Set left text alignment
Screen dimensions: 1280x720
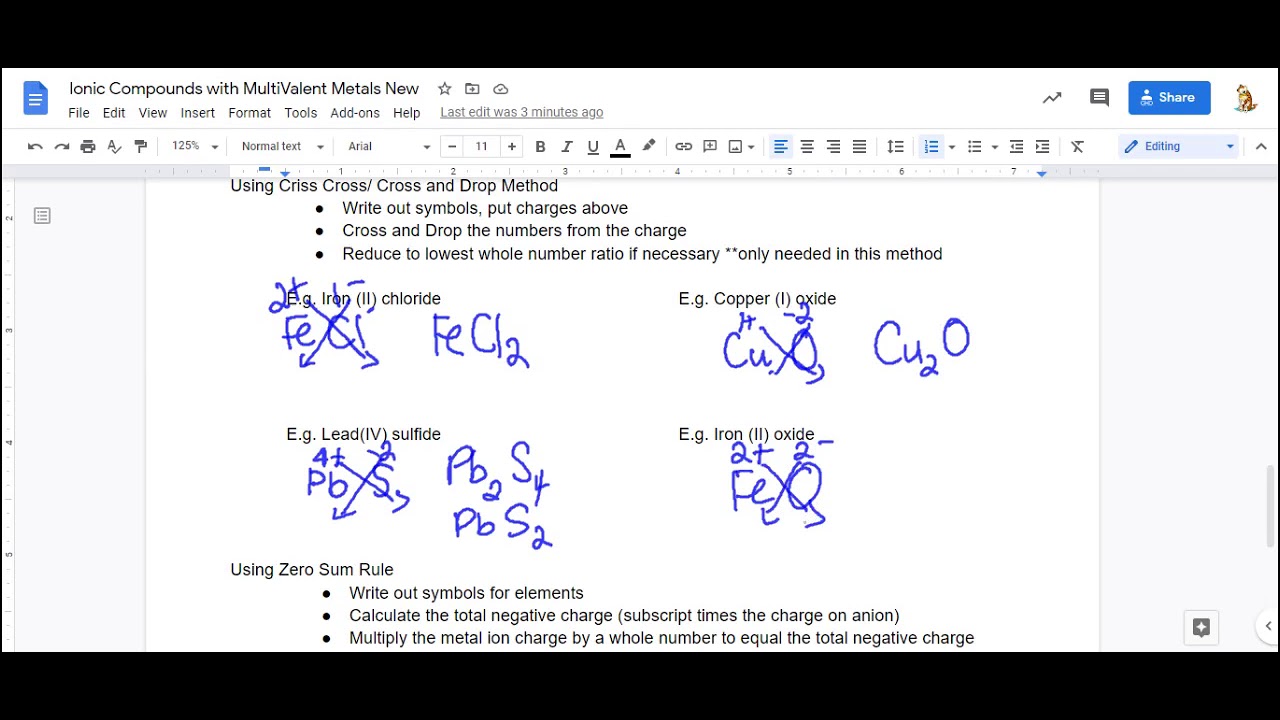[x=781, y=147]
